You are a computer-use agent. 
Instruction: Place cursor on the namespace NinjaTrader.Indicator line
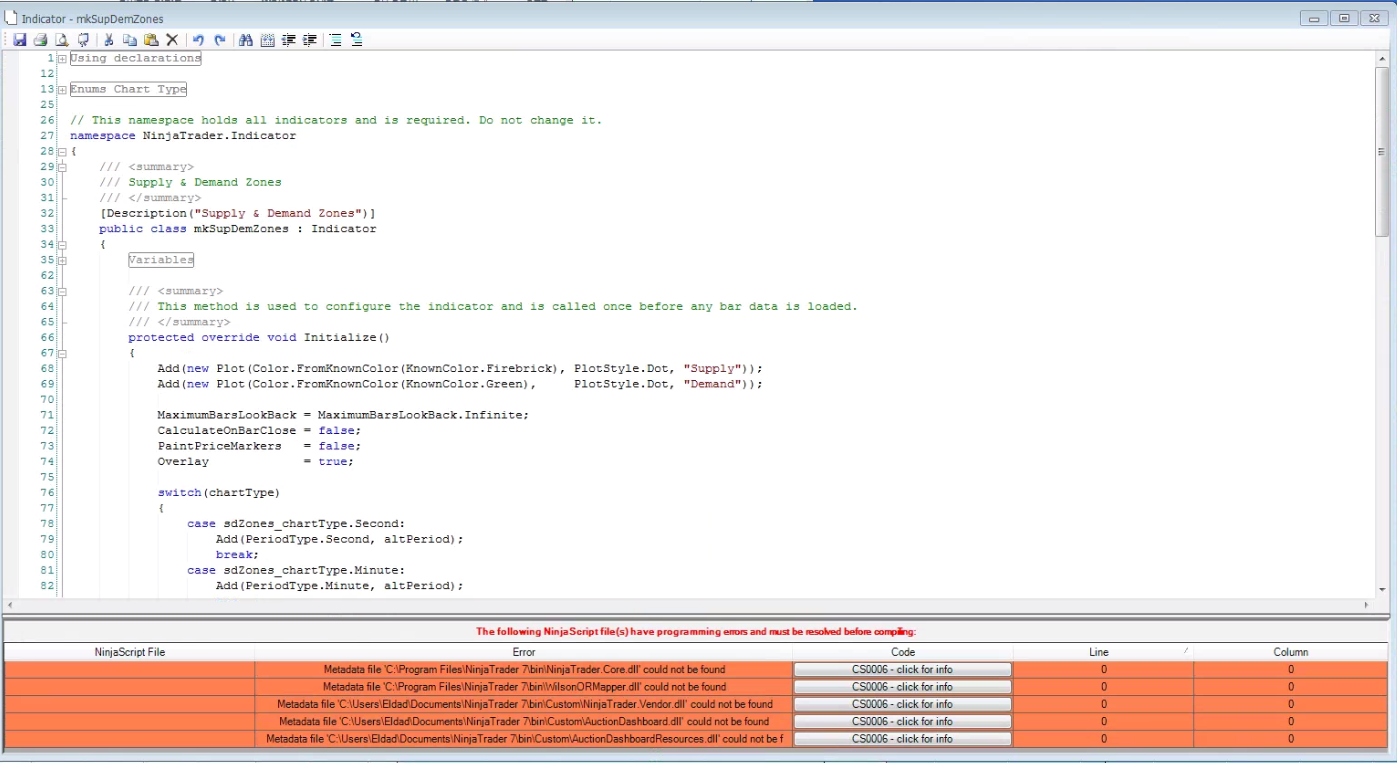click(x=183, y=136)
